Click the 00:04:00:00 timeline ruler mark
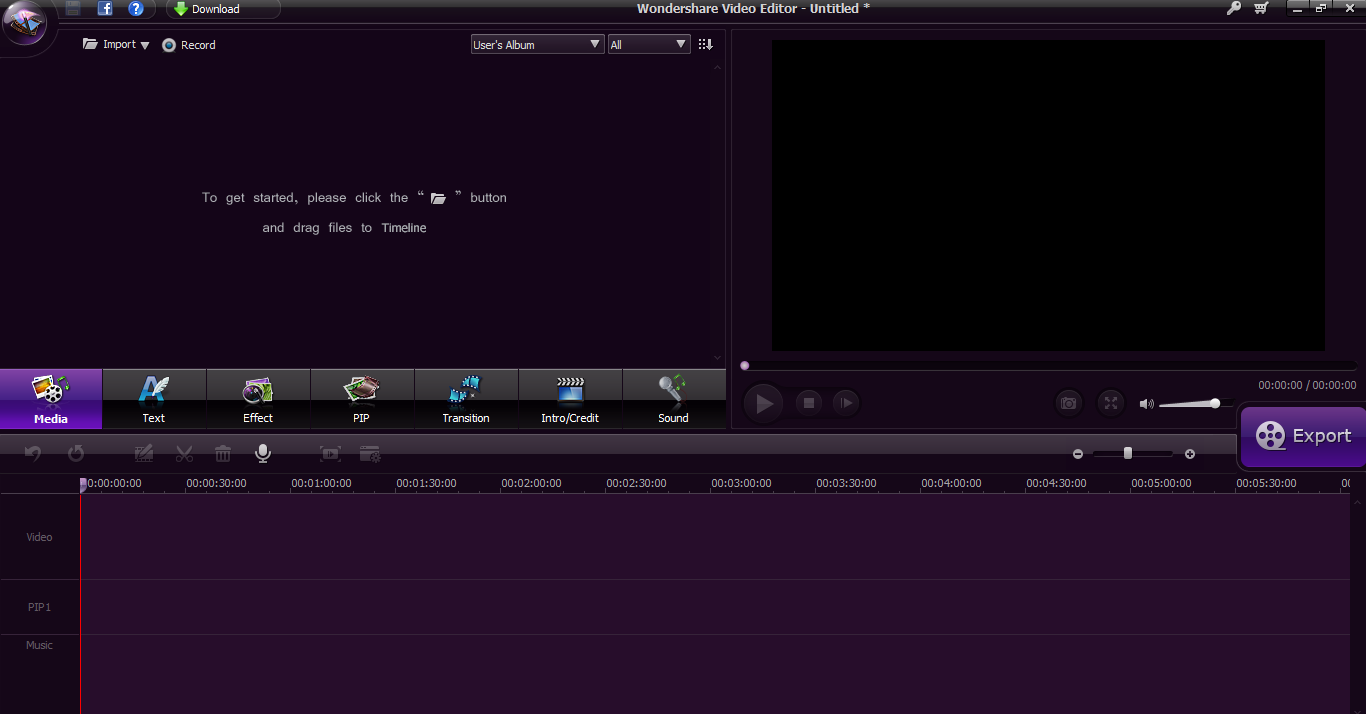This screenshot has height=714, width=1366. [x=951, y=483]
